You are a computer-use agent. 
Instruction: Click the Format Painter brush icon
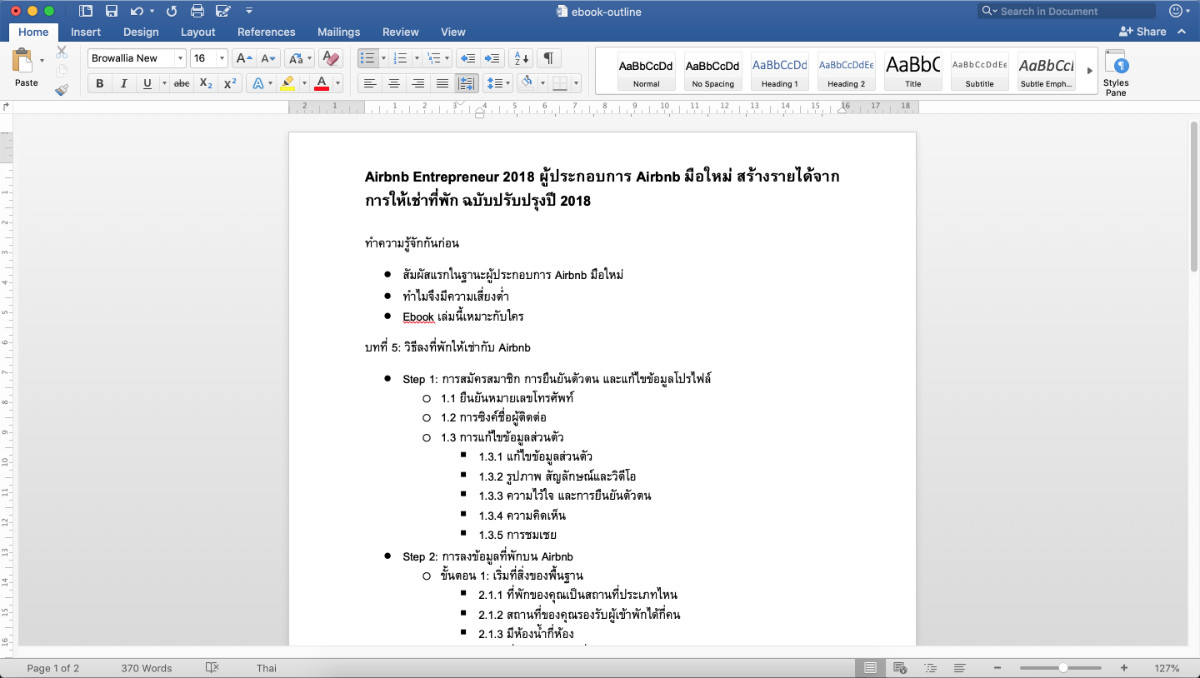(62, 89)
